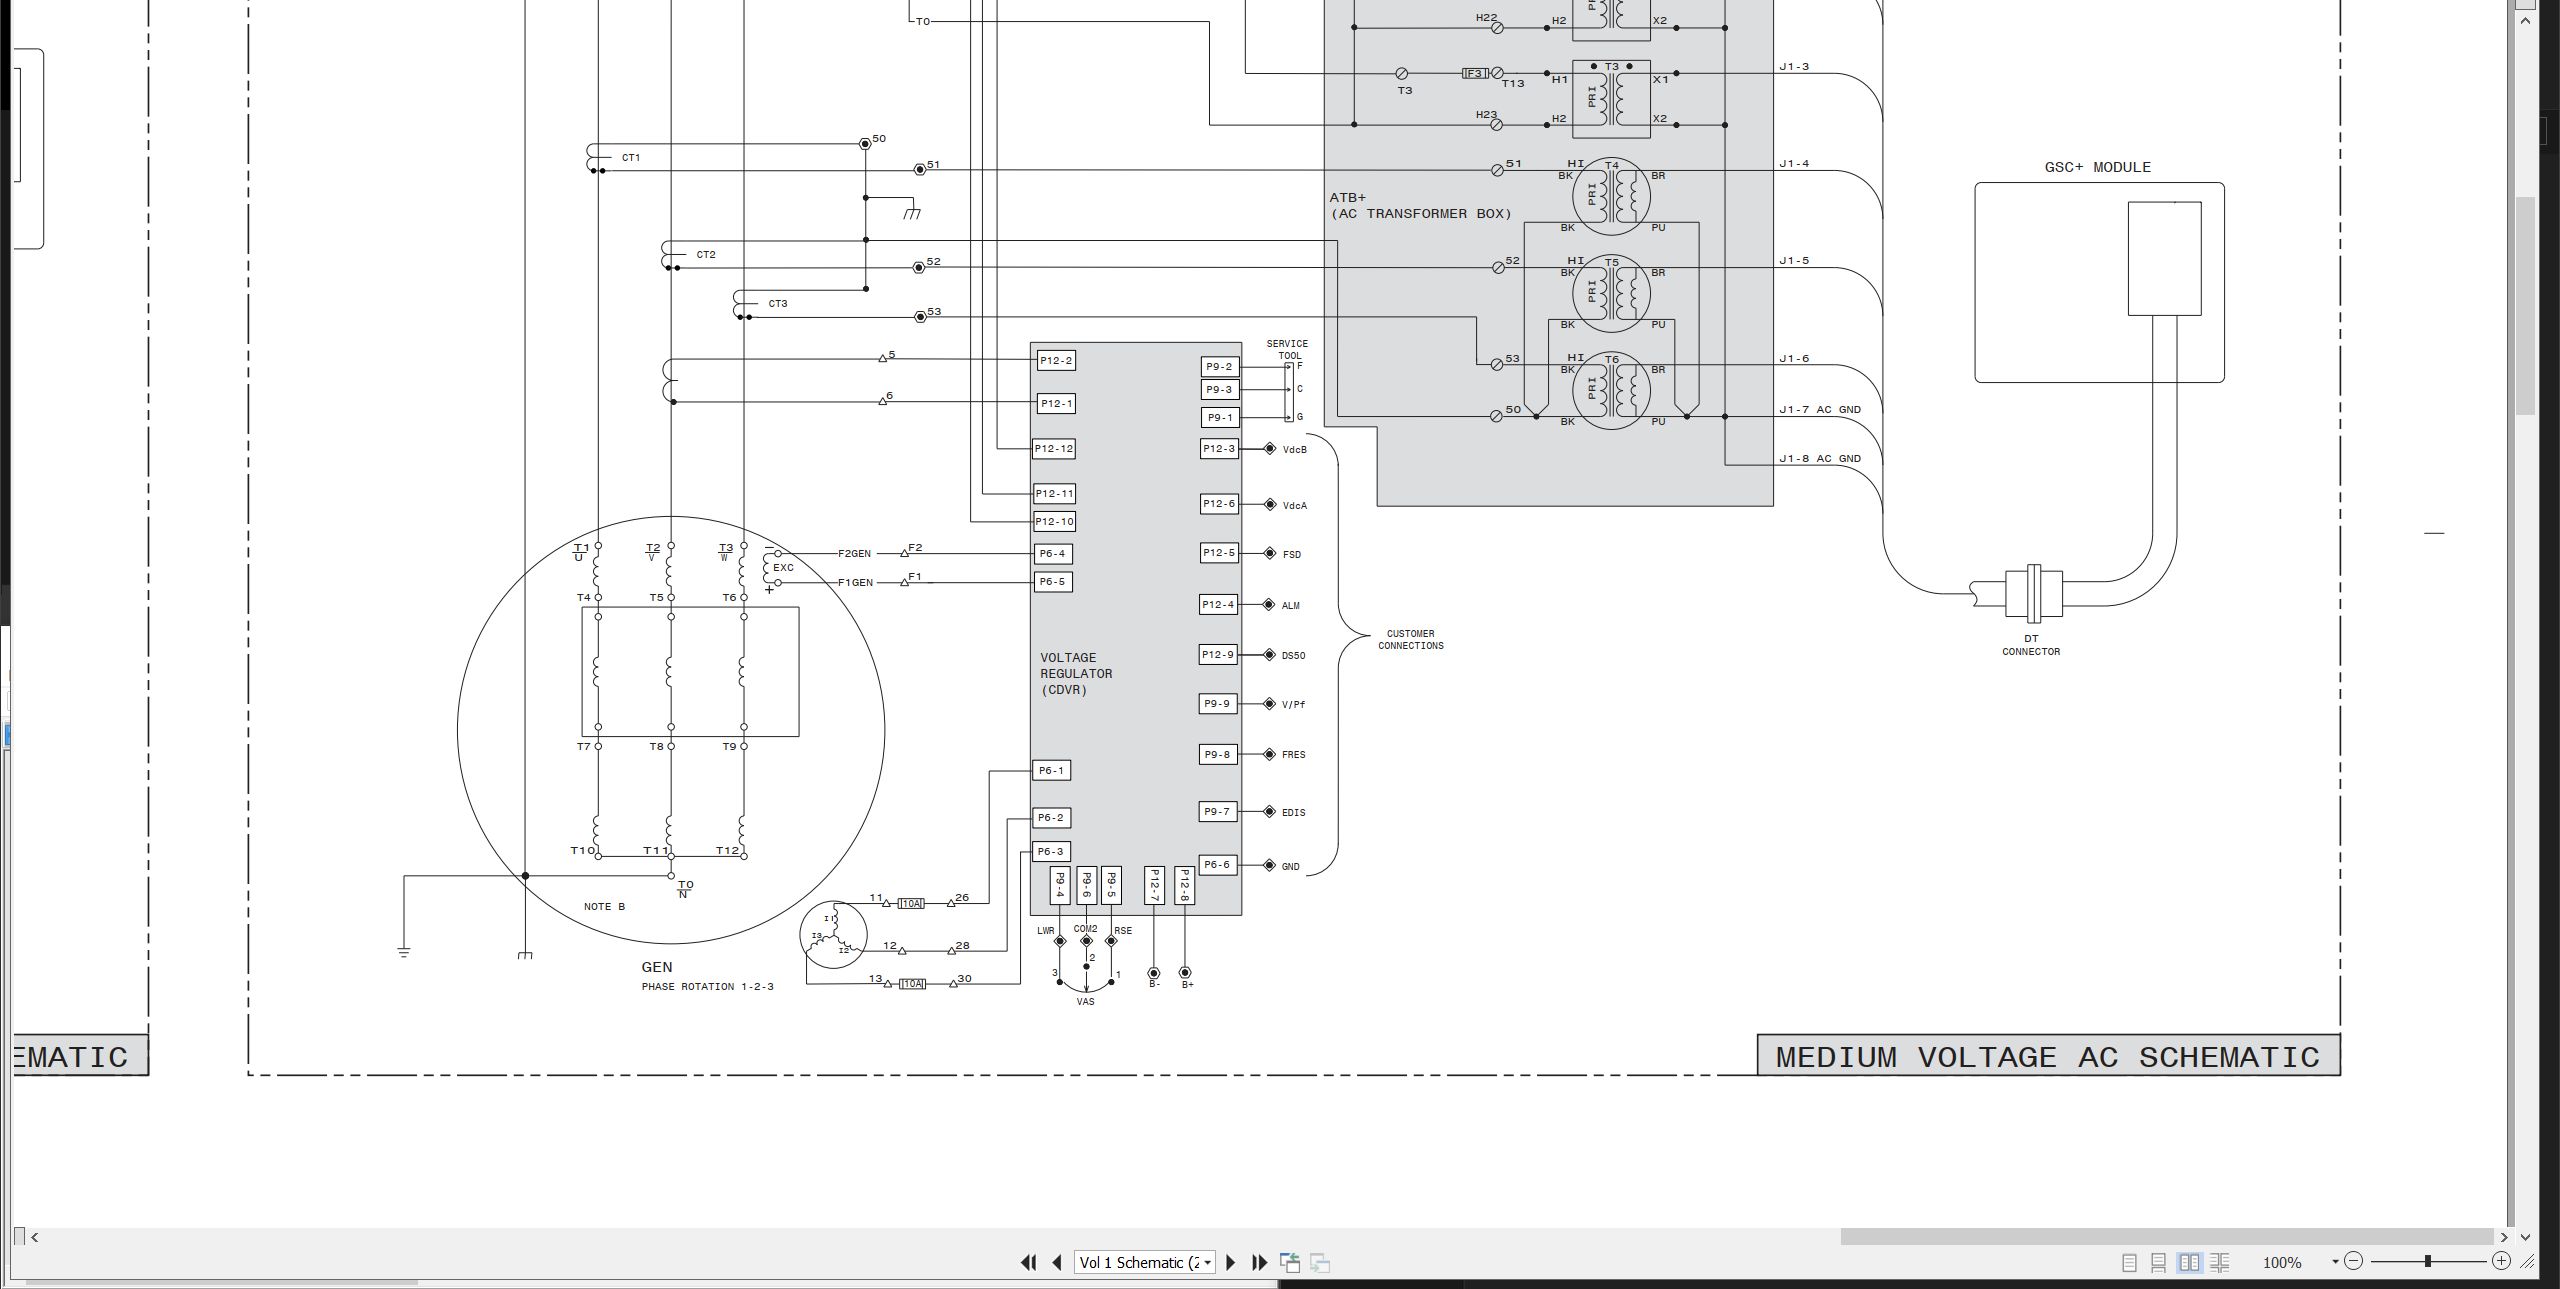
Task: Click the P9-8 terminal box
Action: coord(1218,754)
